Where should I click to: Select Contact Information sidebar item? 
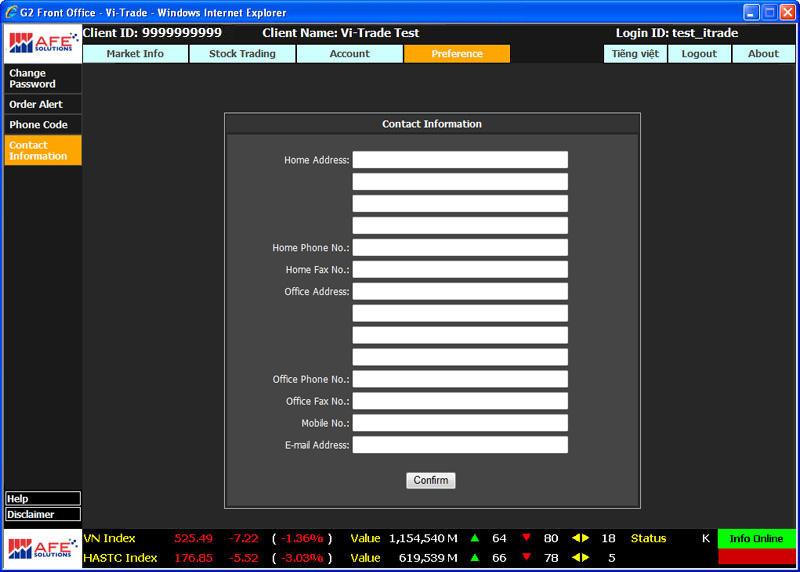pos(43,151)
